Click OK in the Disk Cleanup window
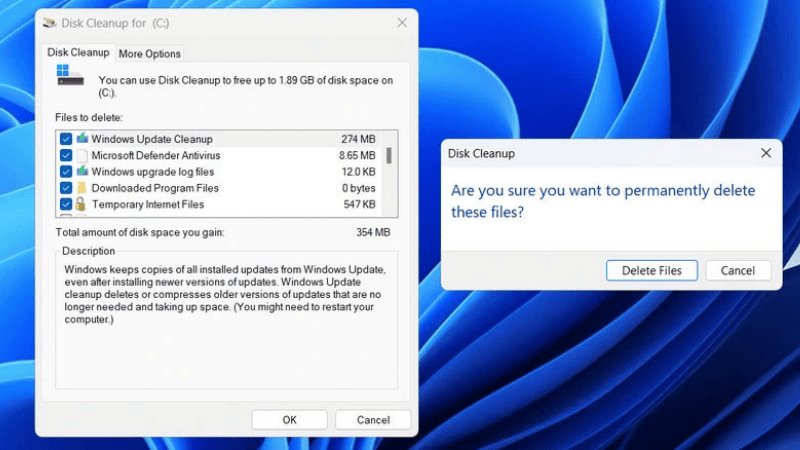800x450 pixels. pos(289,419)
